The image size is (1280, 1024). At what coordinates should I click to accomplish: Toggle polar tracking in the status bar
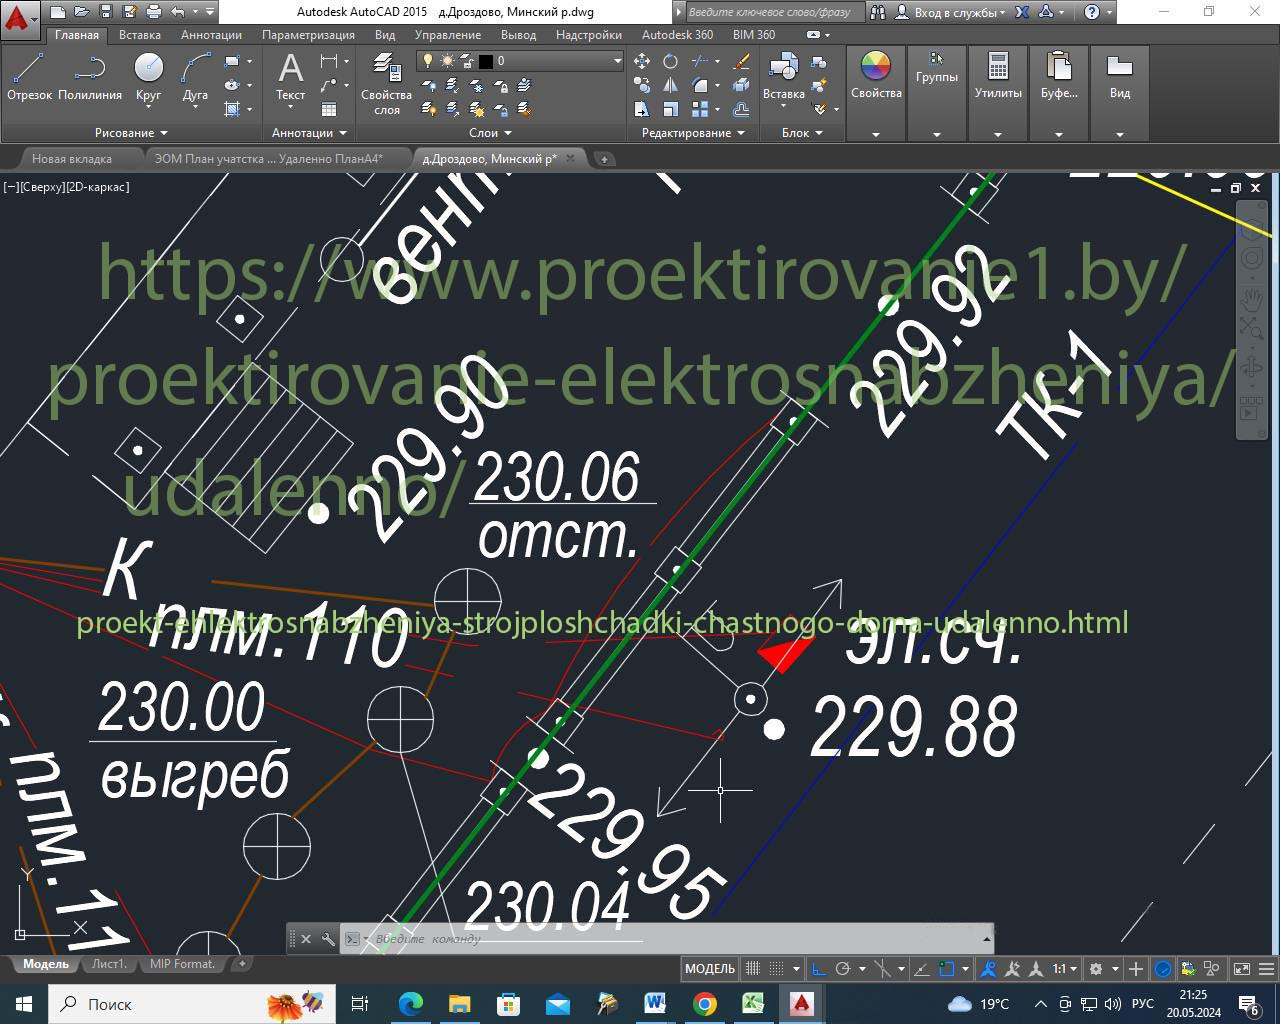coord(843,969)
